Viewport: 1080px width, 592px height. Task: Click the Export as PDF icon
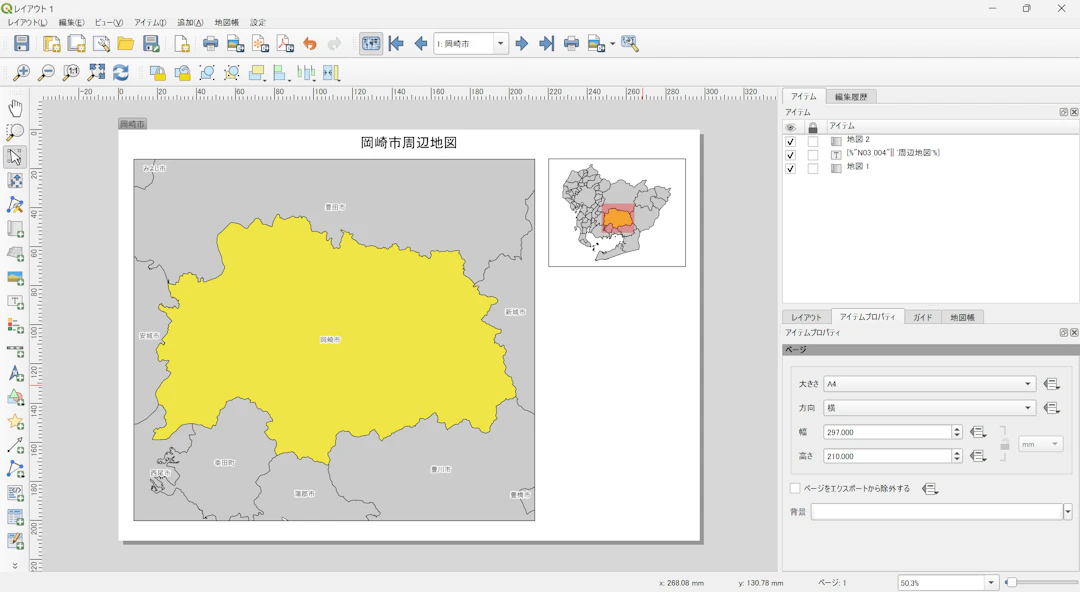(x=285, y=44)
